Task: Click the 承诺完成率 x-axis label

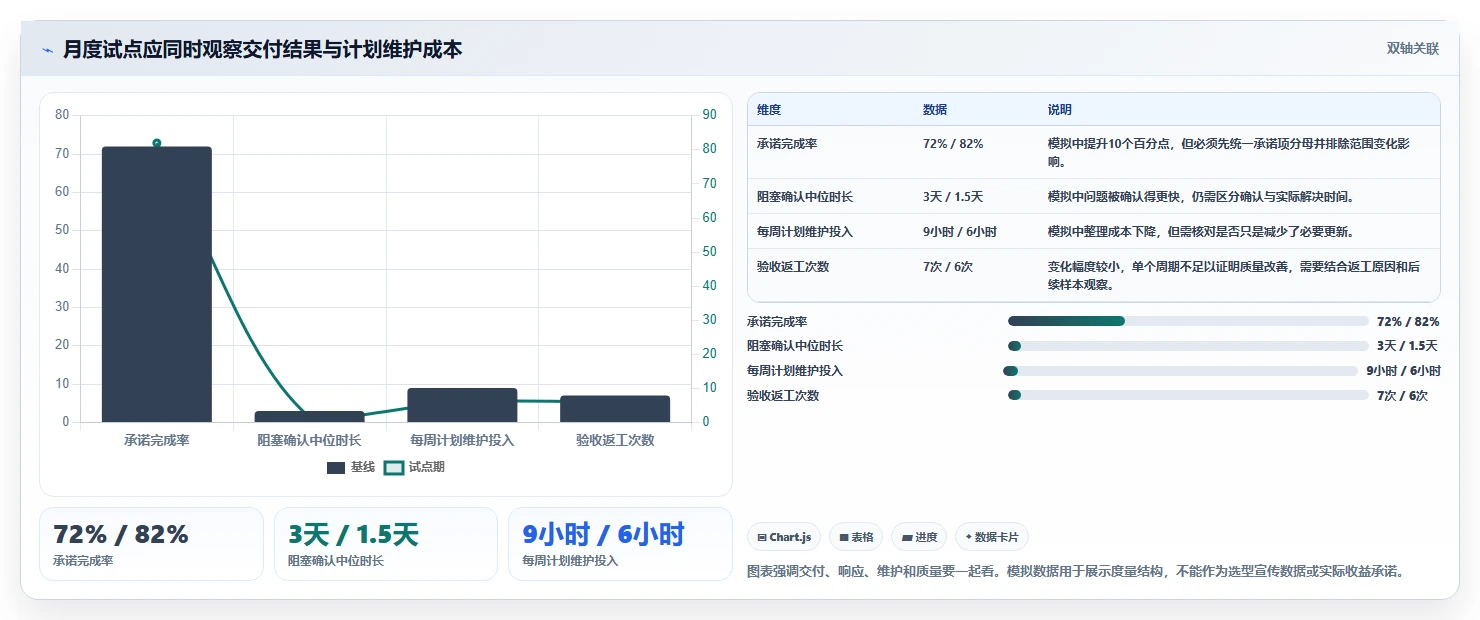Action: tap(157, 440)
